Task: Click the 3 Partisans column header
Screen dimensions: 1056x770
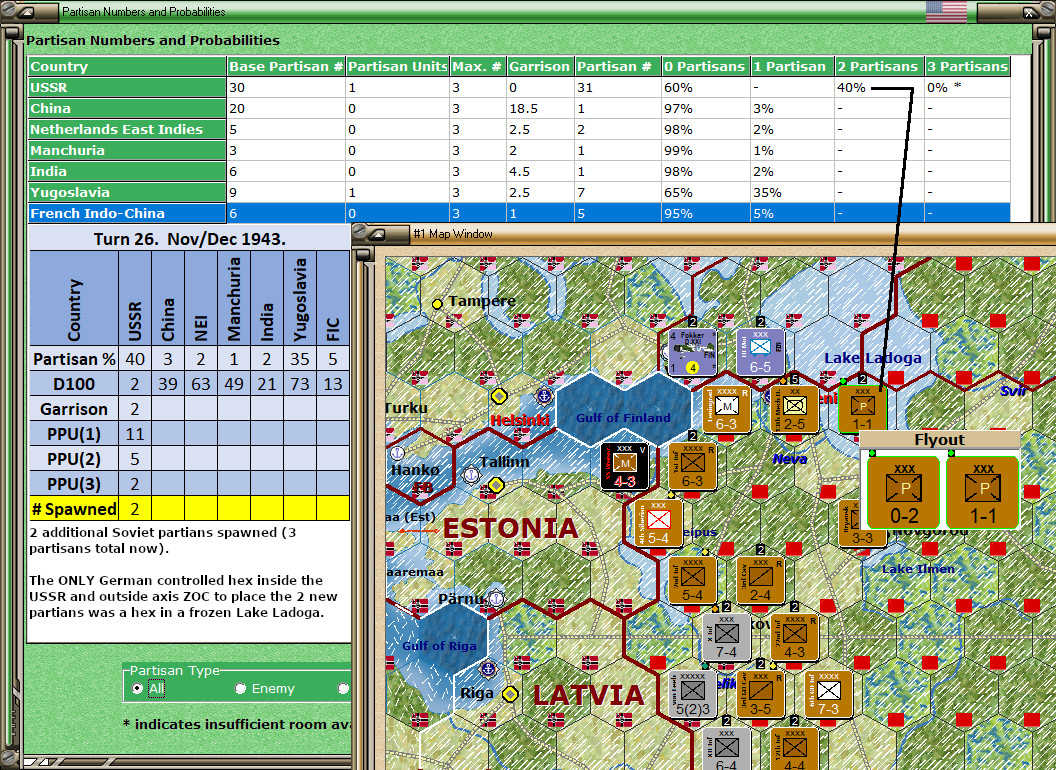Action: click(x=968, y=66)
